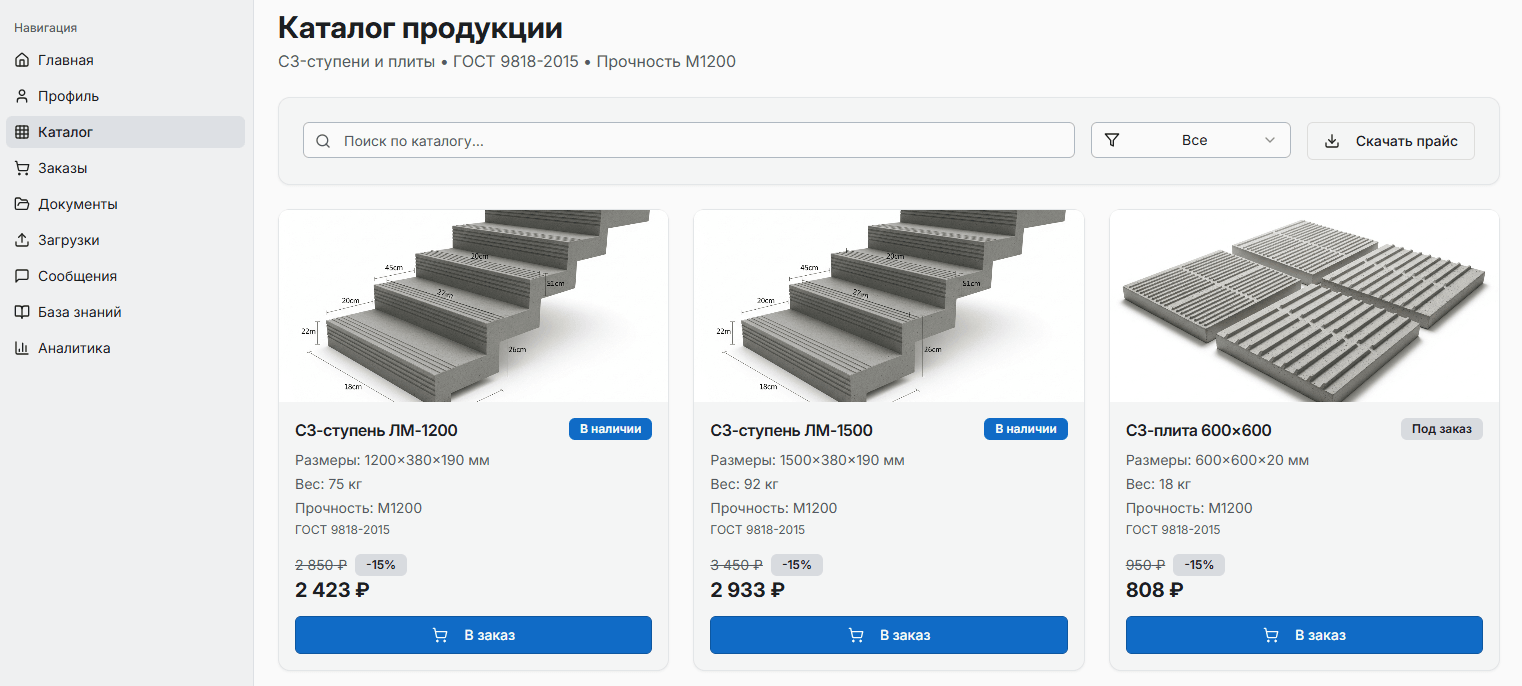Click the Сообщения chat bubble icon
The width and height of the screenshot is (1522, 686).
[21, 275]
